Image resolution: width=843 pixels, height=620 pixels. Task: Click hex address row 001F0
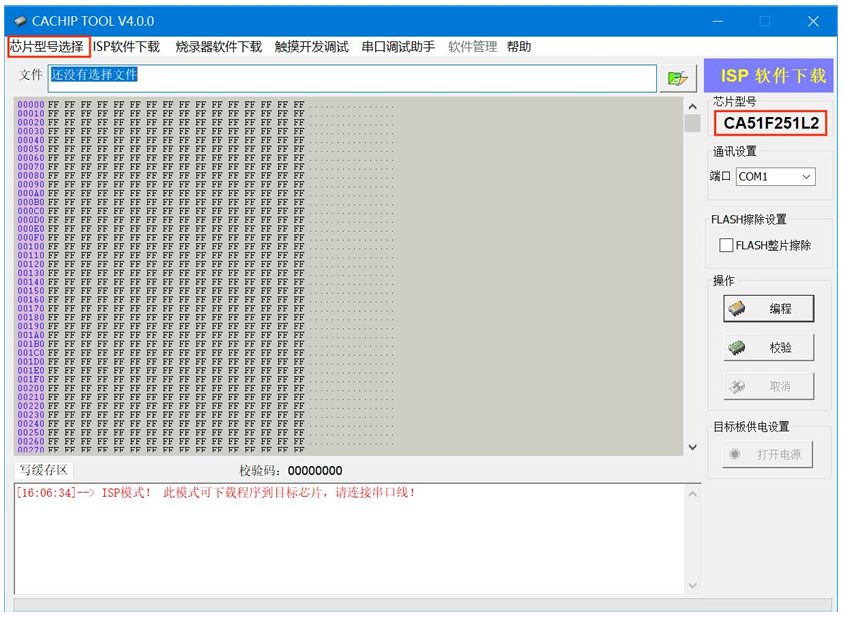(31, 379)
